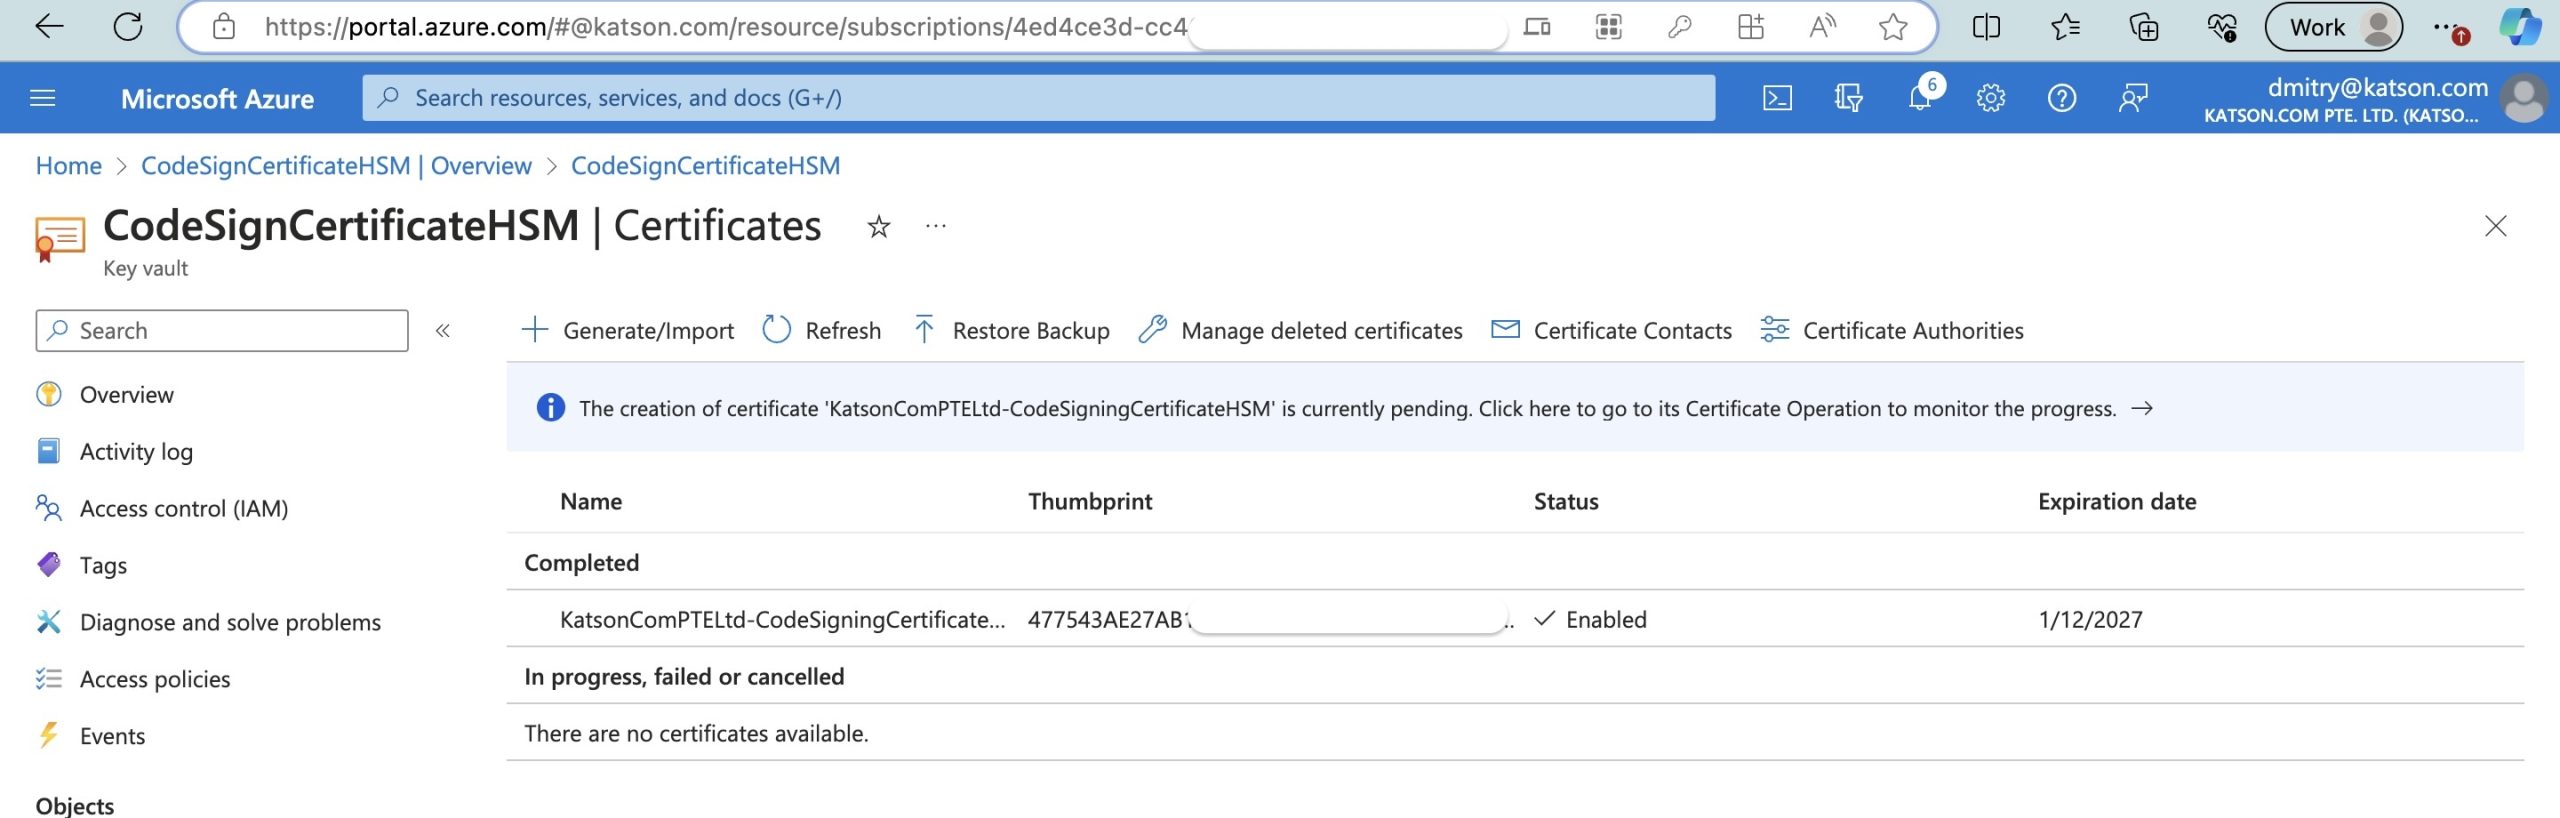The image size is (2560, 818).
Task: Open Certificate Contacts
Action: coord(1611,331)
